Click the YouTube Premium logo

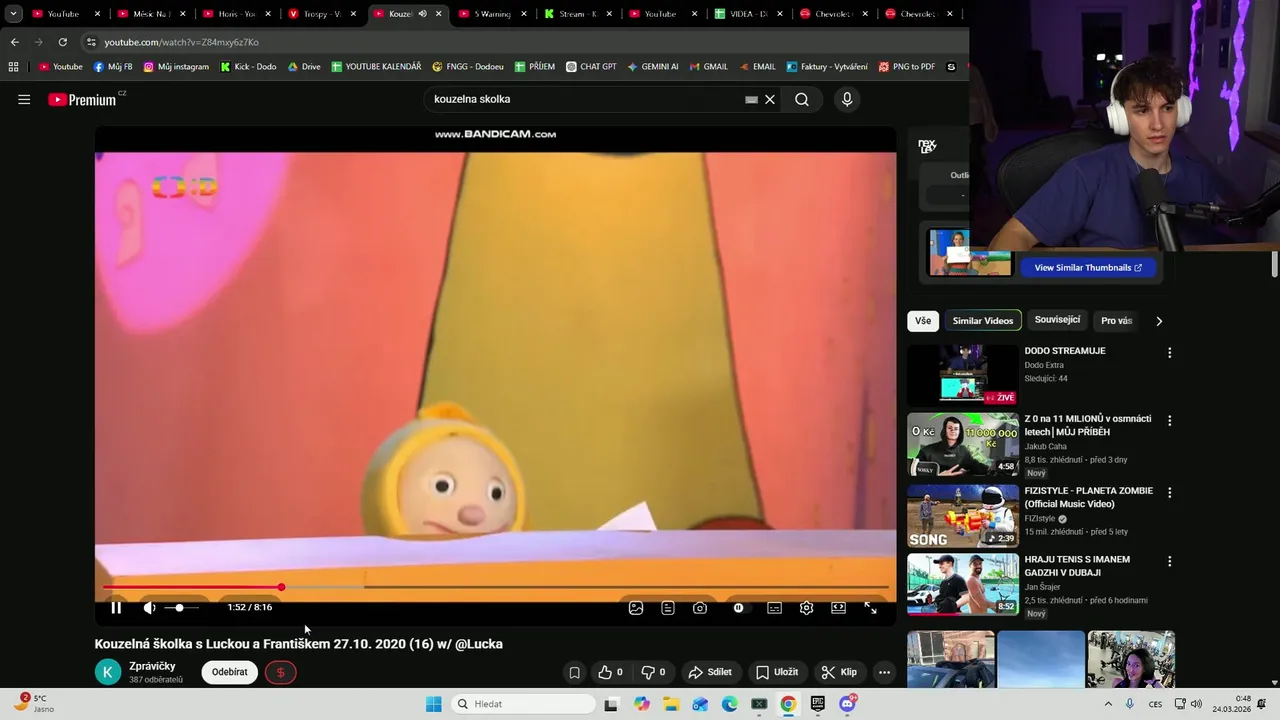tap(82, 99)
